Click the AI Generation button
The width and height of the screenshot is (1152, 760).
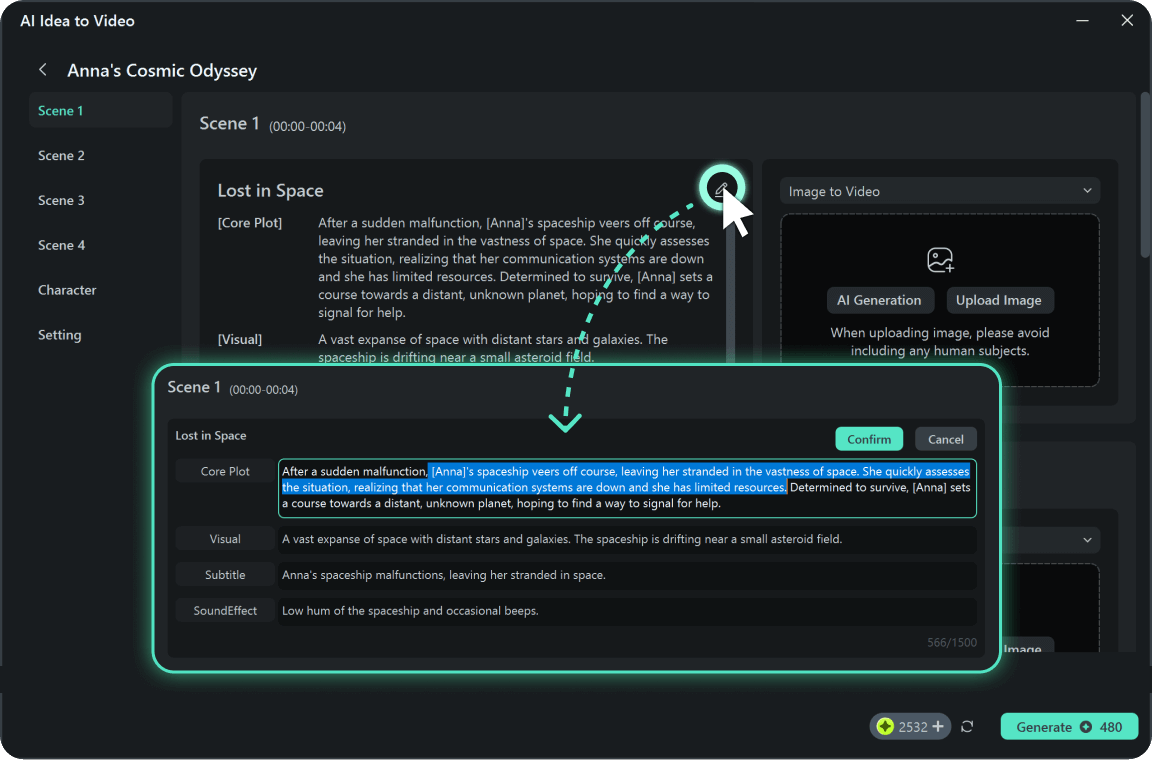pyautogui.click(x=879, y=300)
